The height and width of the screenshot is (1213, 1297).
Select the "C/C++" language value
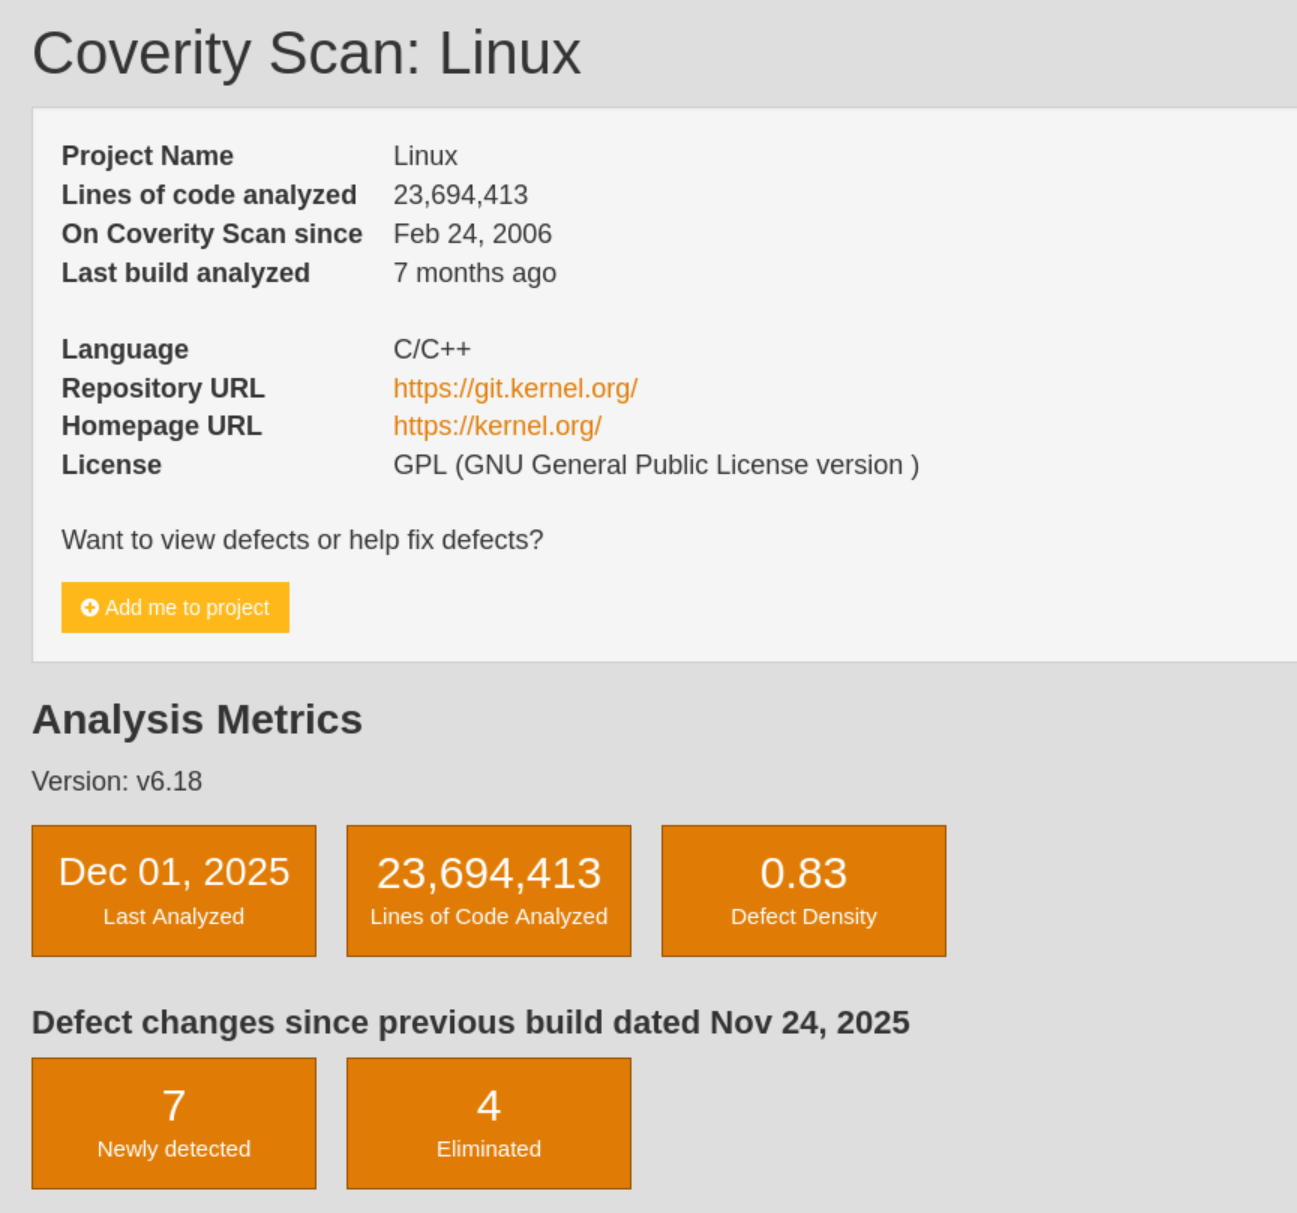(x=432, y=349)
